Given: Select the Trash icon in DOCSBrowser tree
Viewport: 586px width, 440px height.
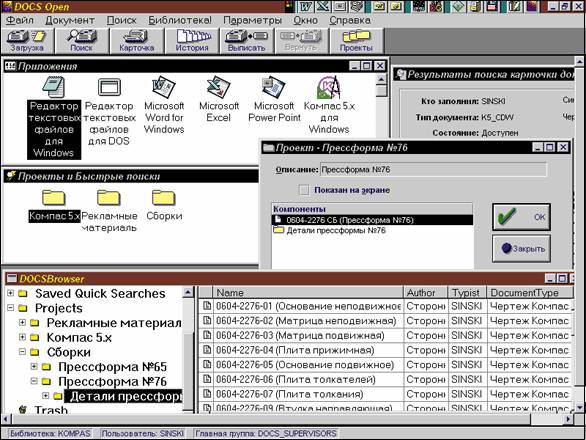Looking at the screenshot, I should coord(23,410).
